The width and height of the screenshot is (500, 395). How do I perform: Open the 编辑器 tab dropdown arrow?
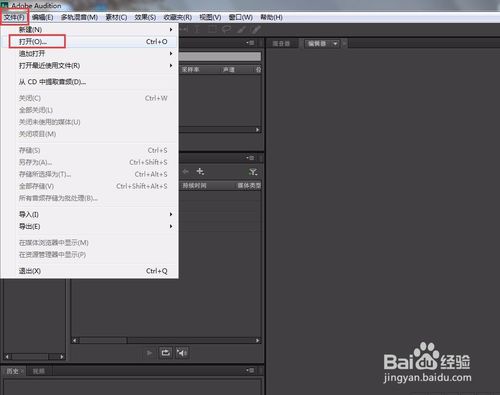click(x=335, y=44)
